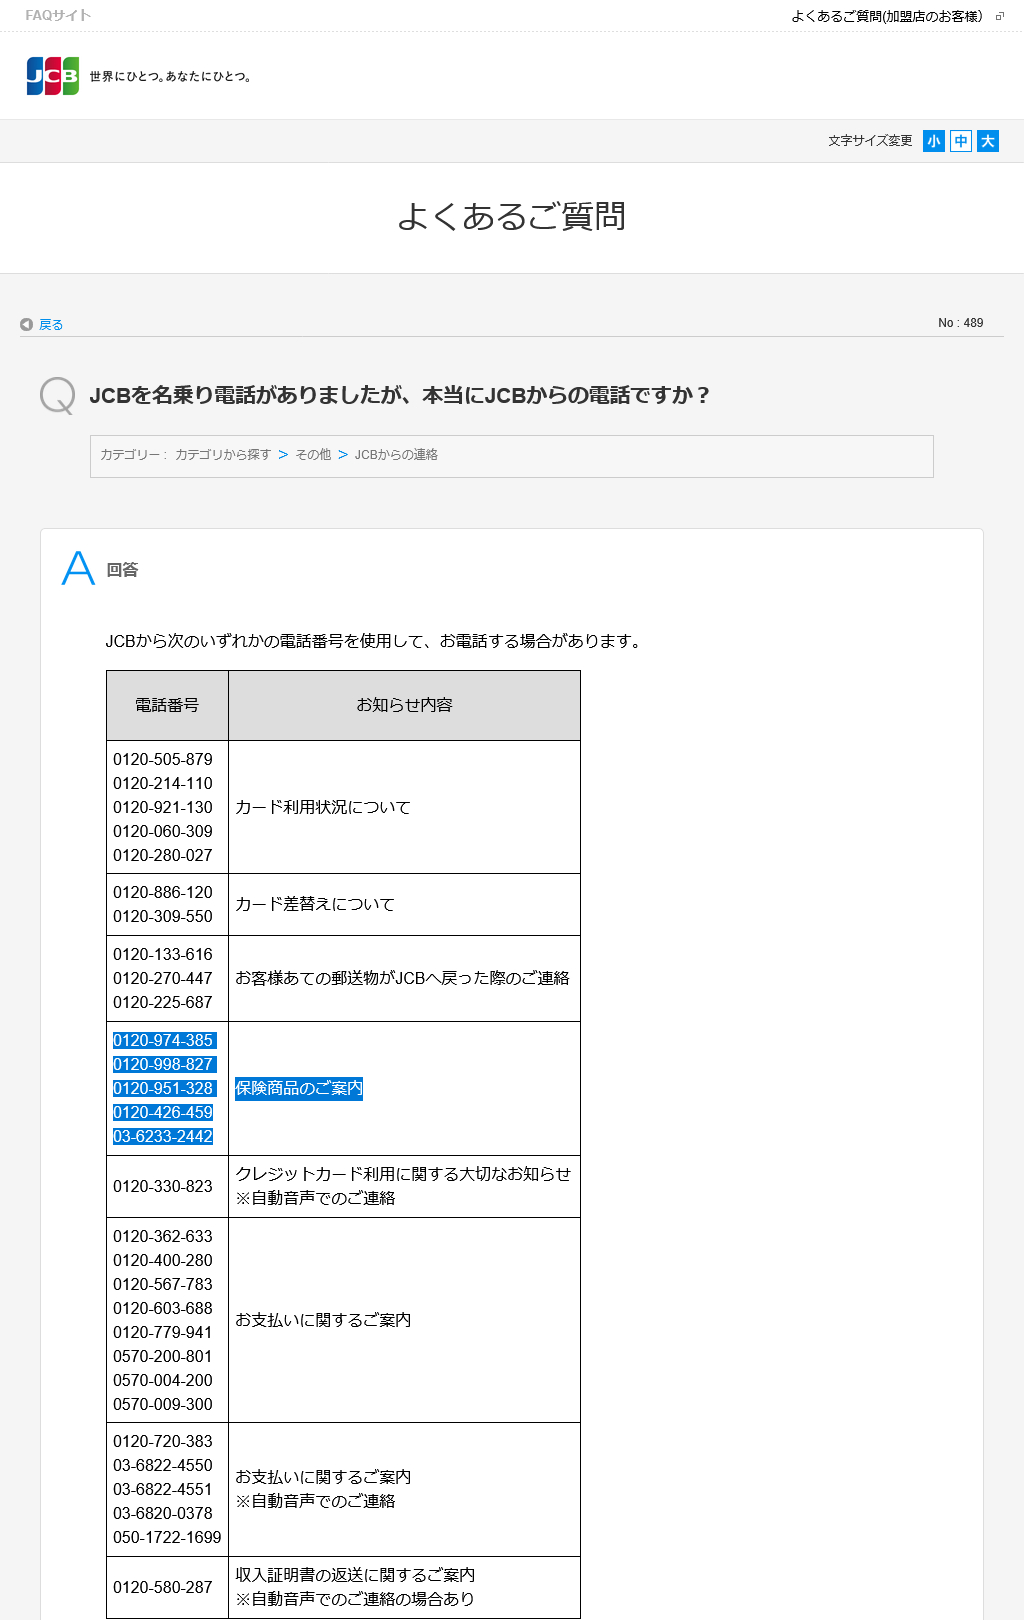Click the クレジットカード利用に関する大切なお知らせ text
The width and height of the screenshot is (1024, 1620).
403,1174
